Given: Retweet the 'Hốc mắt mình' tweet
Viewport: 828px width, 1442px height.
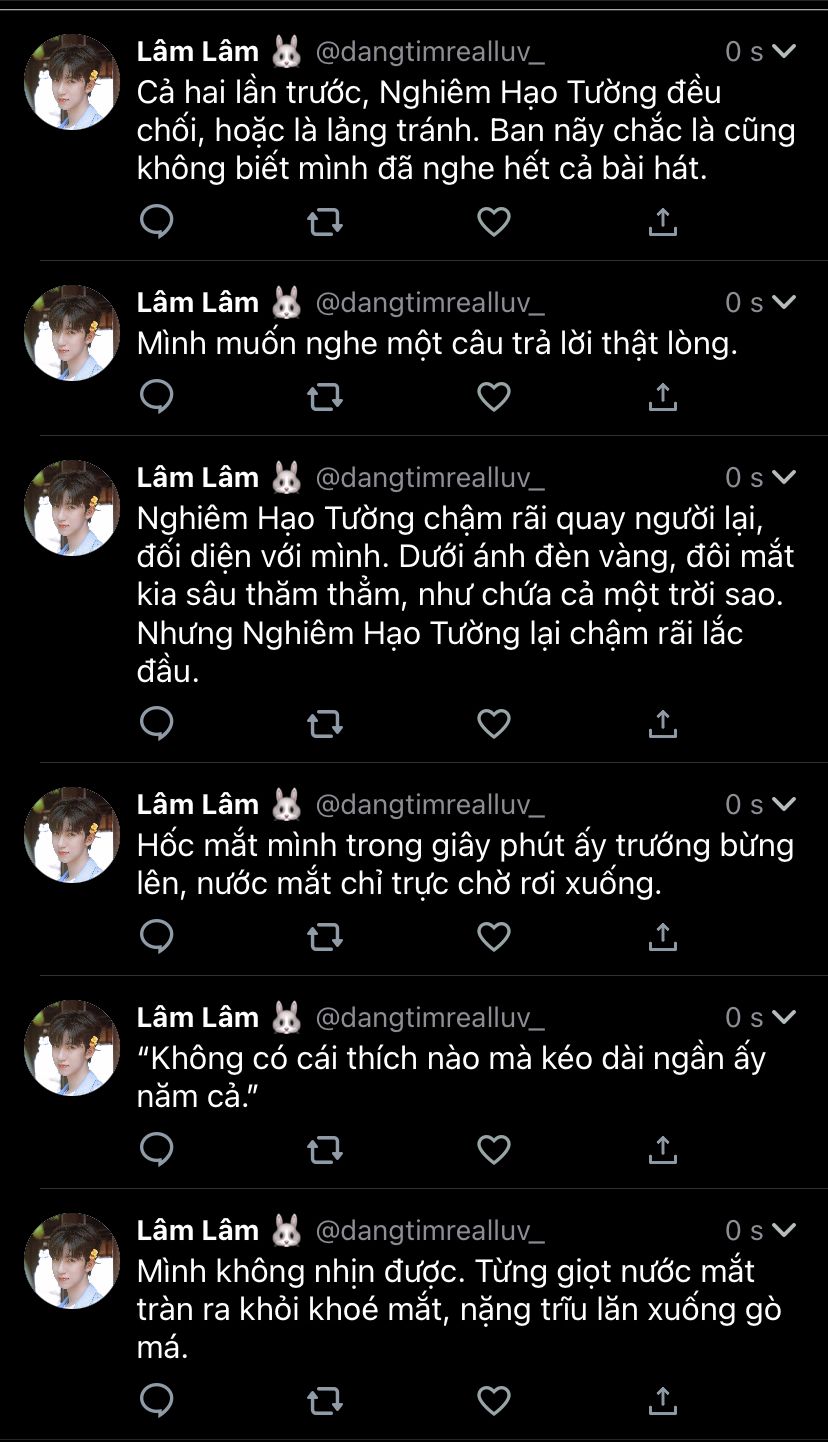Looking at the screenshot, I should 325,937.
